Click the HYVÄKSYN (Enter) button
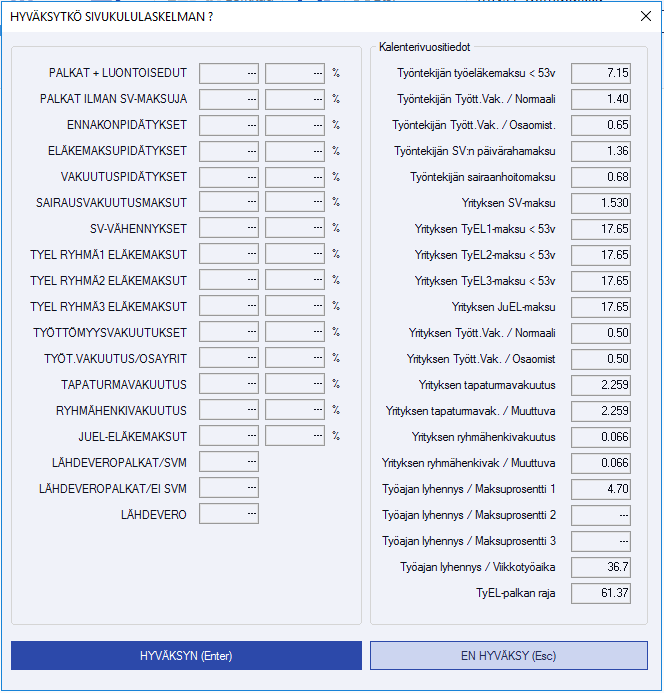 (186, 656)
